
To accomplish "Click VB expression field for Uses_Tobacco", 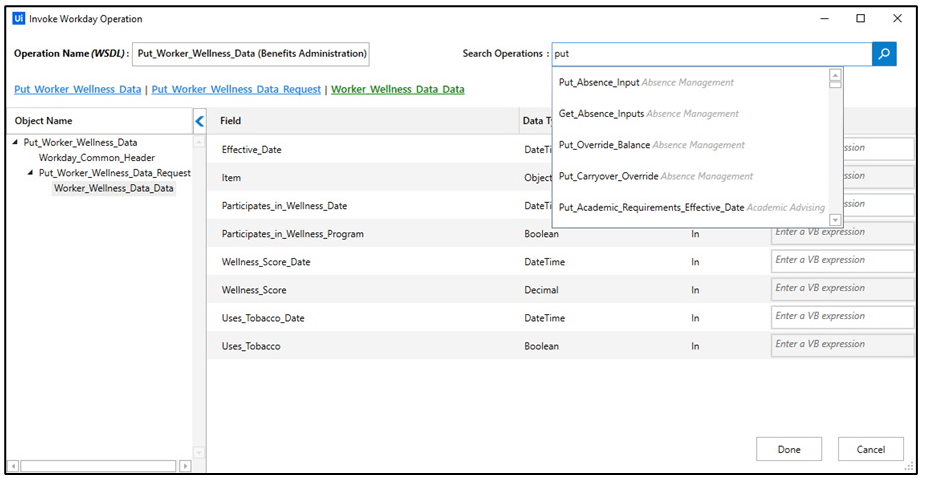I will [842, 345].
